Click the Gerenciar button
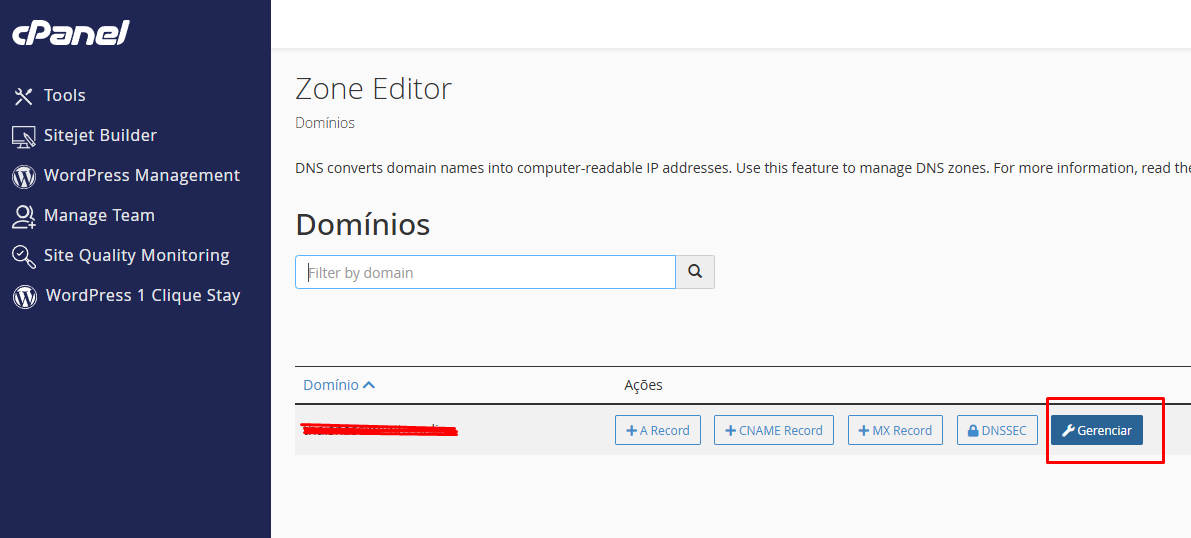The image size is (1191, 538). [x=1097, y=430]
